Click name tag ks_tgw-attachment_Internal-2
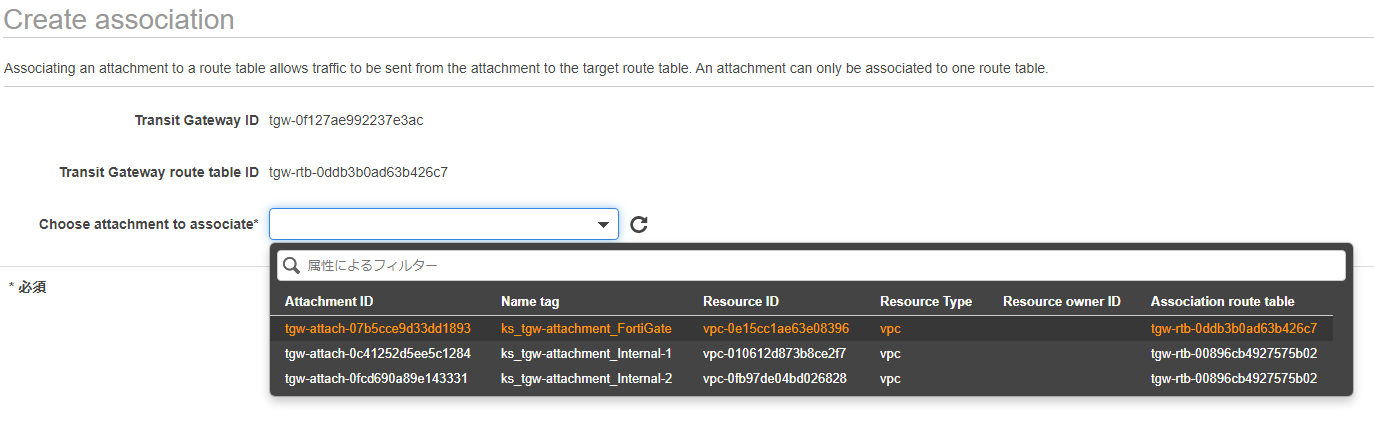1374x424 pixels. [587, 378]
